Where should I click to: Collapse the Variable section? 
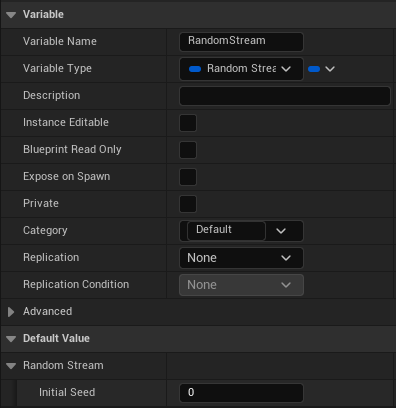point(11,15)
